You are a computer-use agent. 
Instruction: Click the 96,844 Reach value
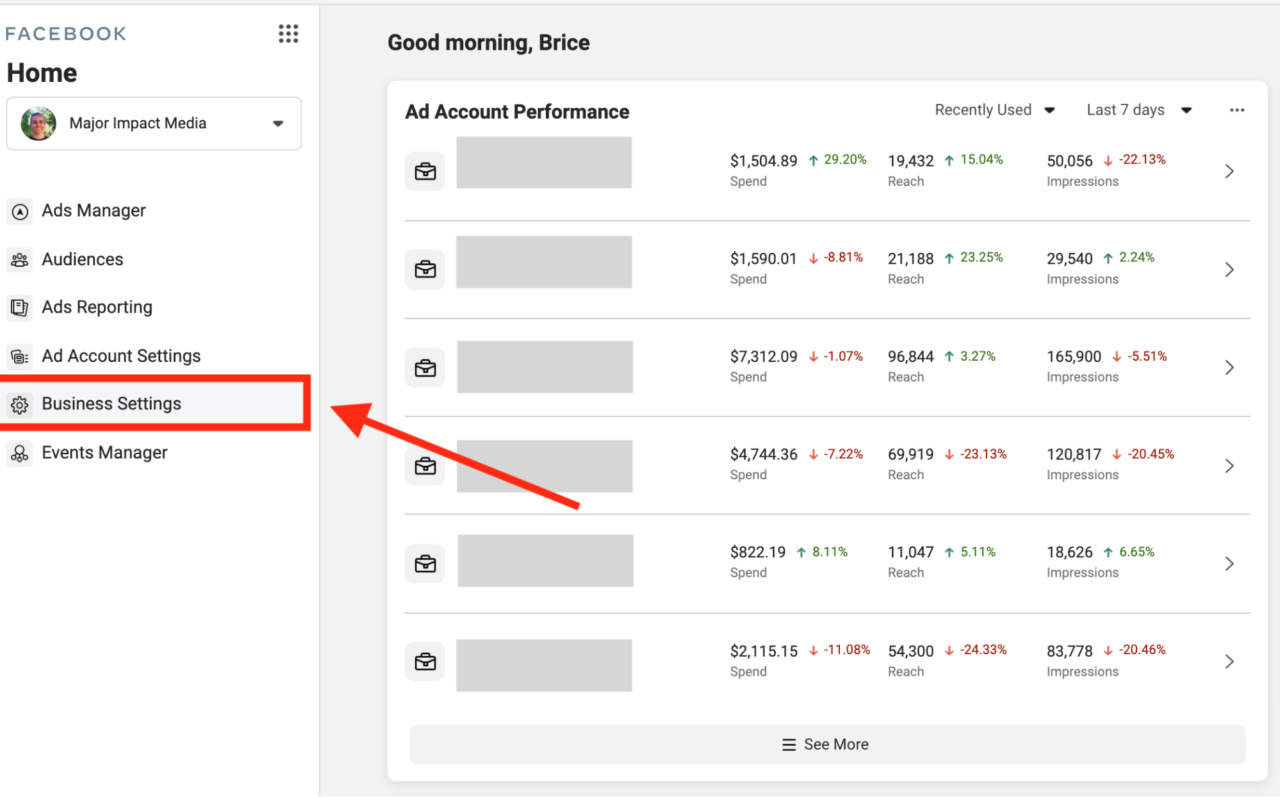click(x=911, y=356)
